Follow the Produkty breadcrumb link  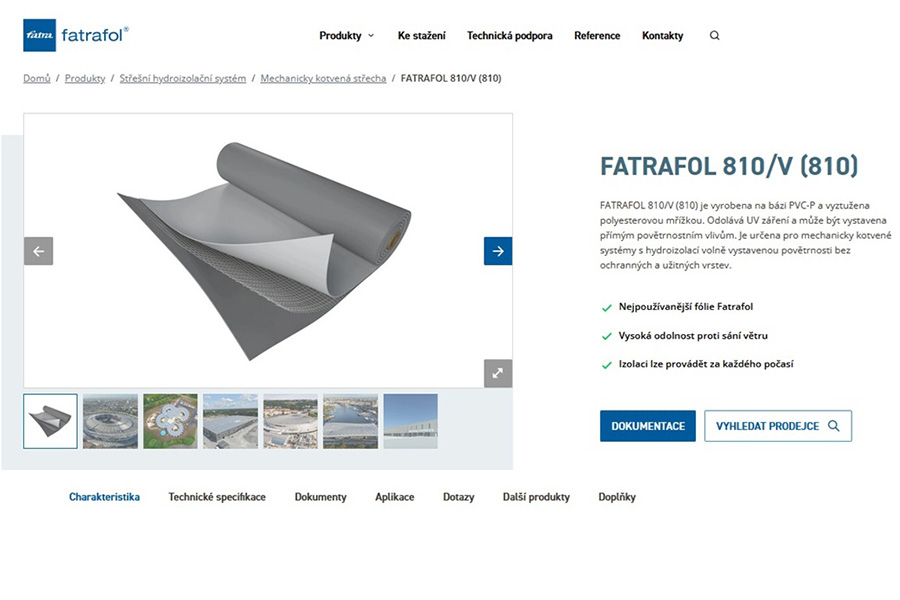point(85,78)
